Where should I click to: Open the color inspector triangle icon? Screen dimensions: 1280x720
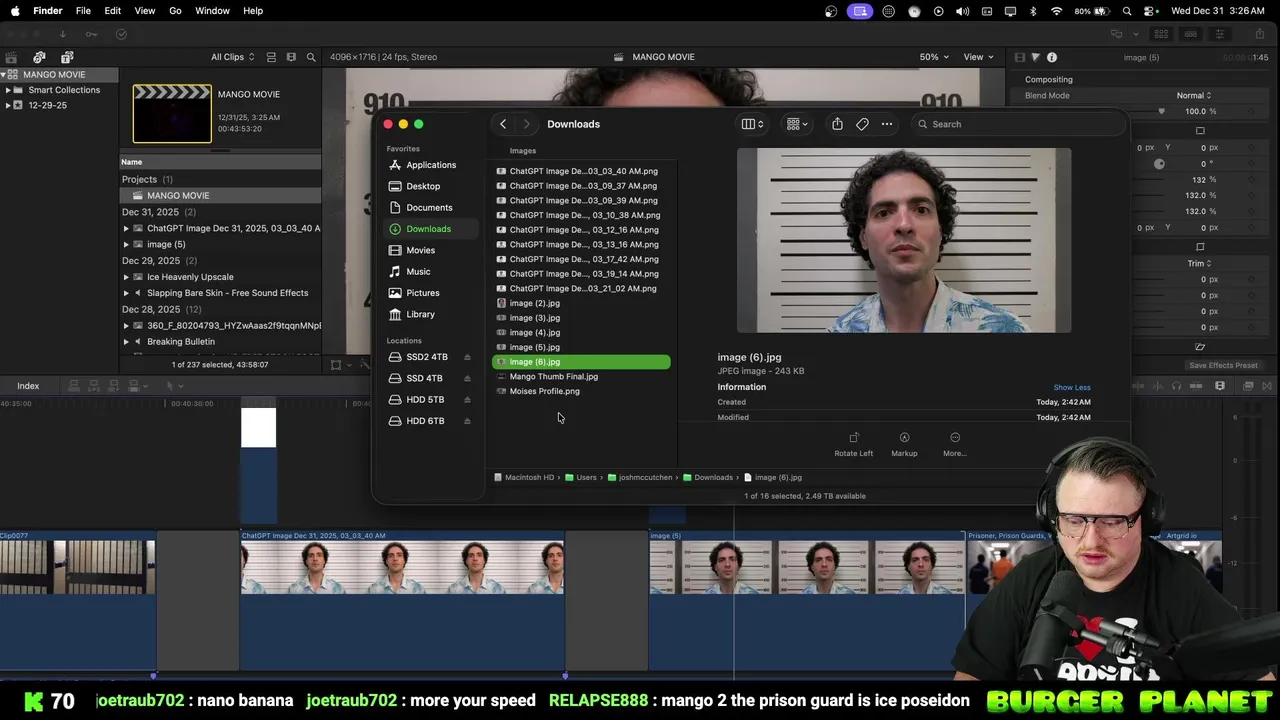pos(1035,57)
